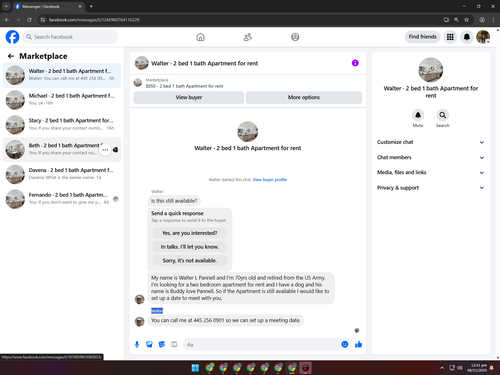The image size is (500, 375).
Task: Follow the View buyer profile link
Action: coord(270,180)
